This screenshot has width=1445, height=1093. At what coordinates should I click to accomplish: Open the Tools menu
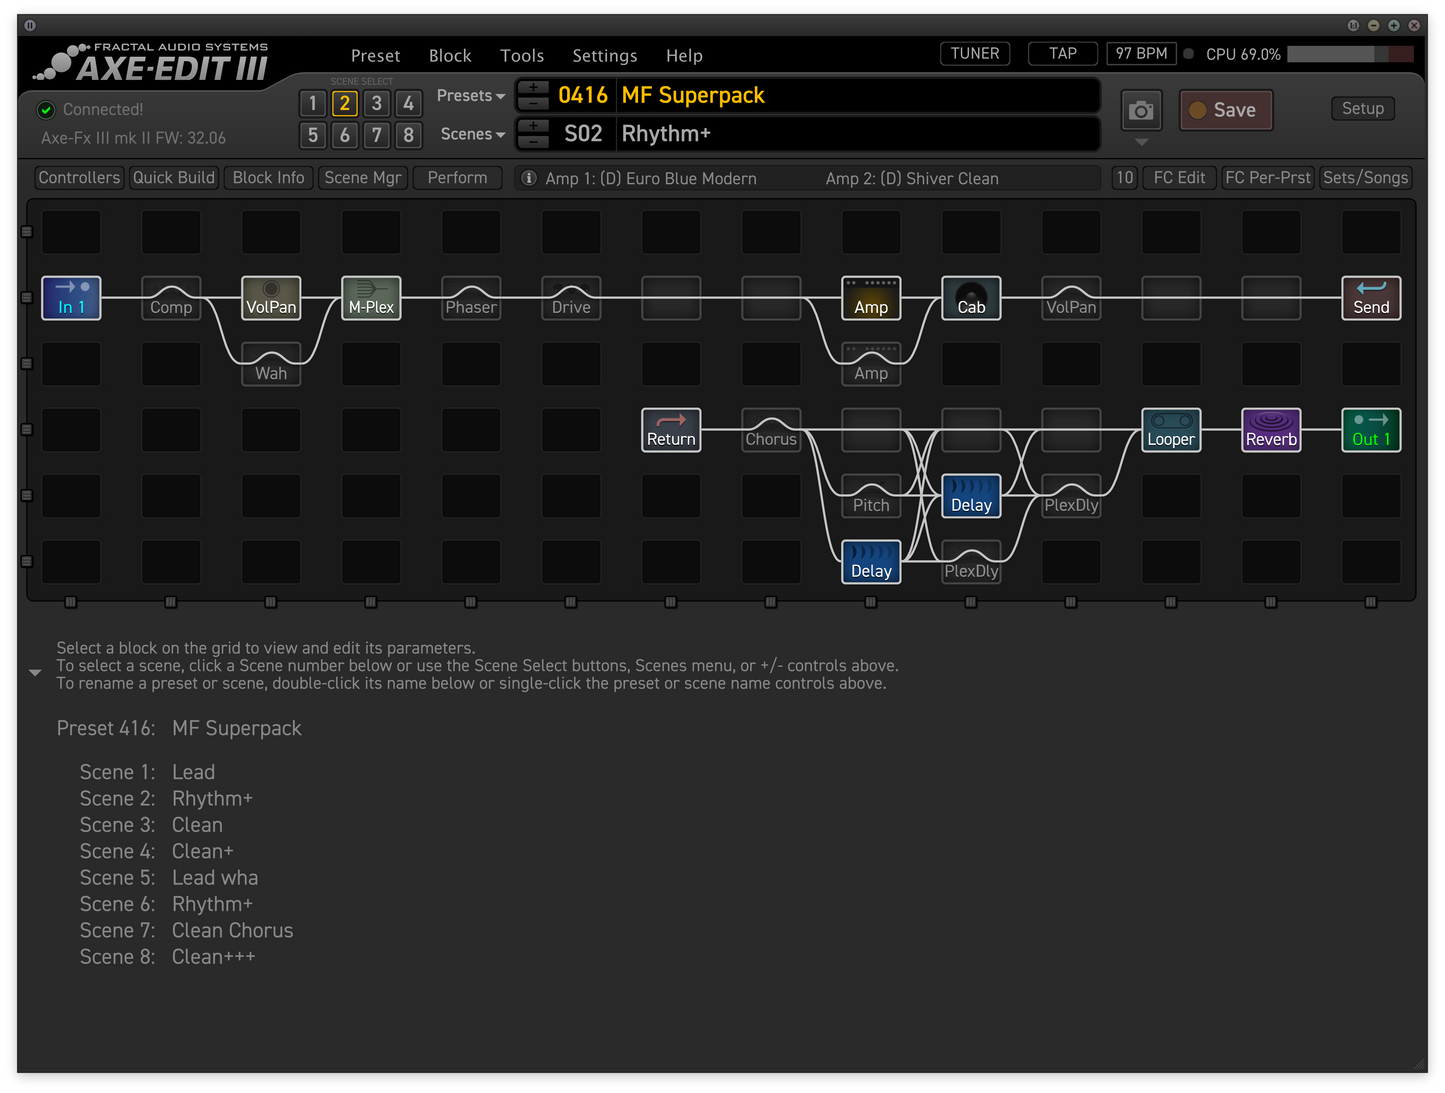point(522,56)
